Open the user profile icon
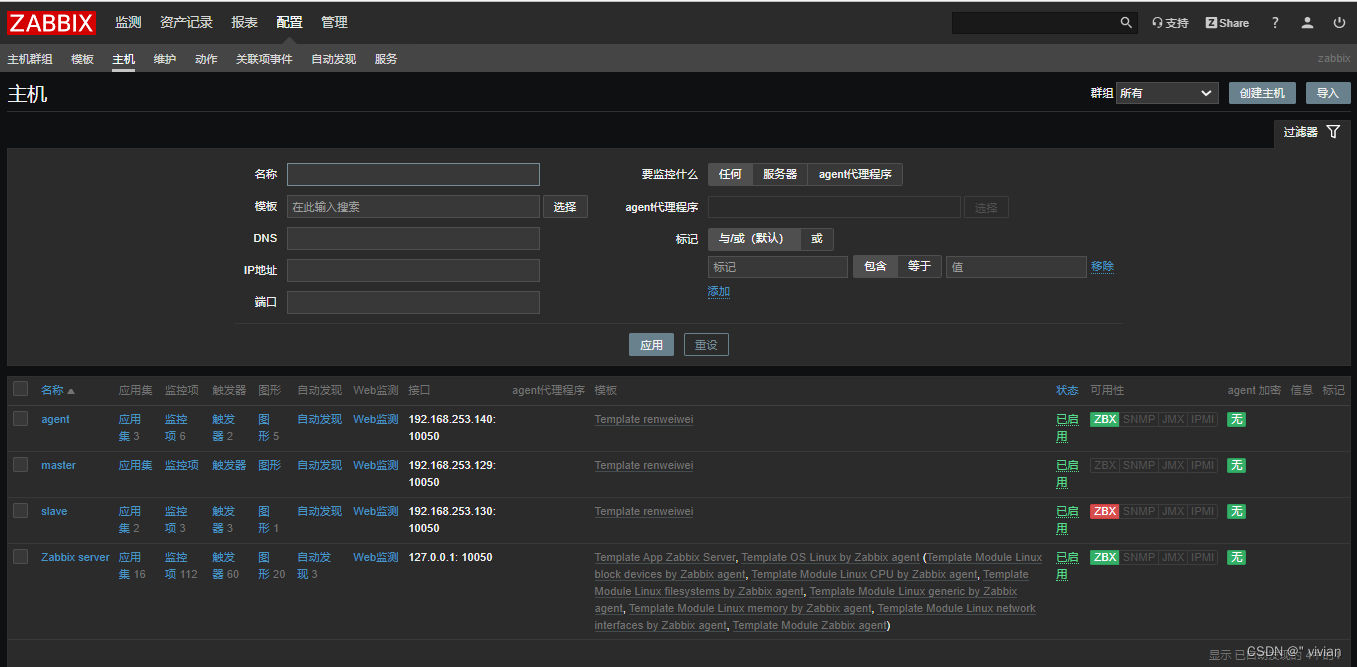The image size is (1357, 667). pos(1307,23)
